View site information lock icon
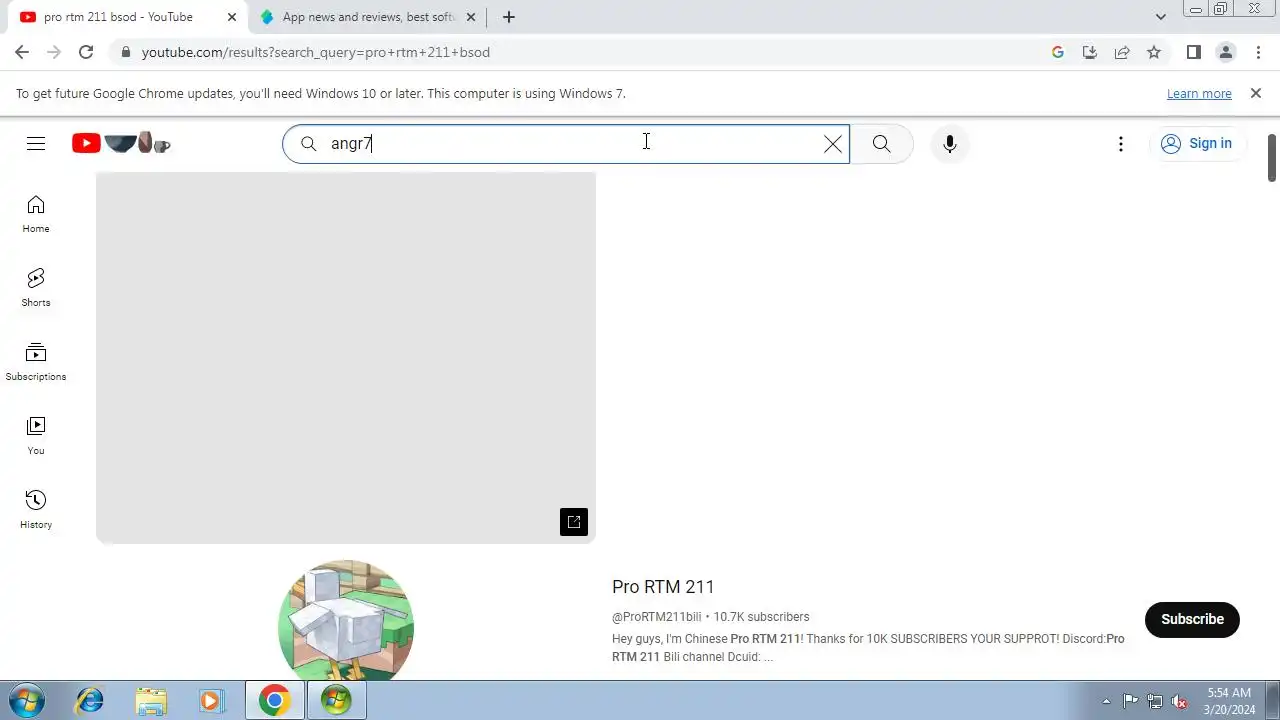 coord(125,52)
